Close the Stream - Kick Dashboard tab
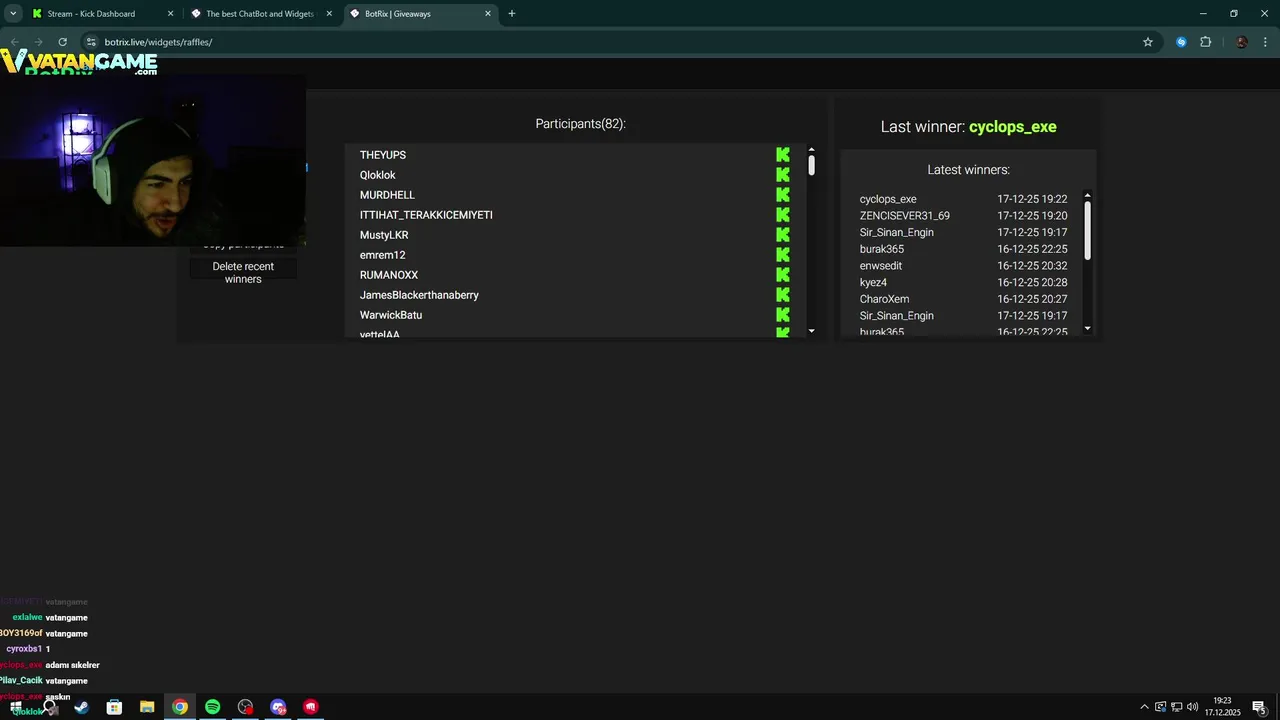This screenshot has height=720, width=1280. click(x=170, y=14)
